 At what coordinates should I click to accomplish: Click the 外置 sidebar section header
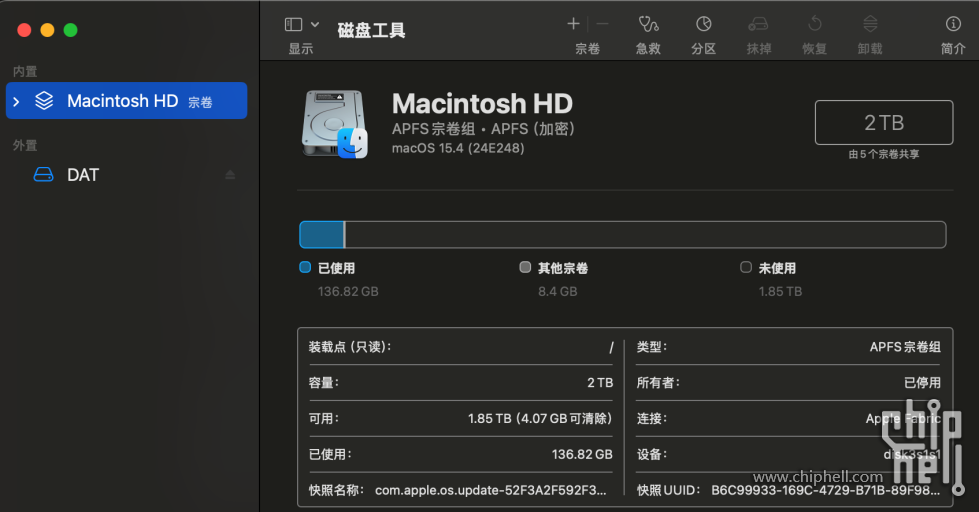click(25, 145)
